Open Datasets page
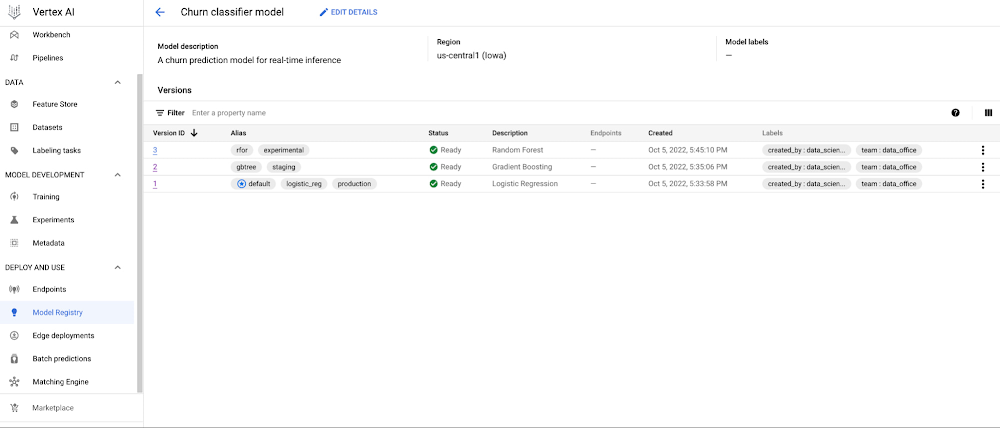Viewport: 1000px width, 428px height. coord(47,128)
